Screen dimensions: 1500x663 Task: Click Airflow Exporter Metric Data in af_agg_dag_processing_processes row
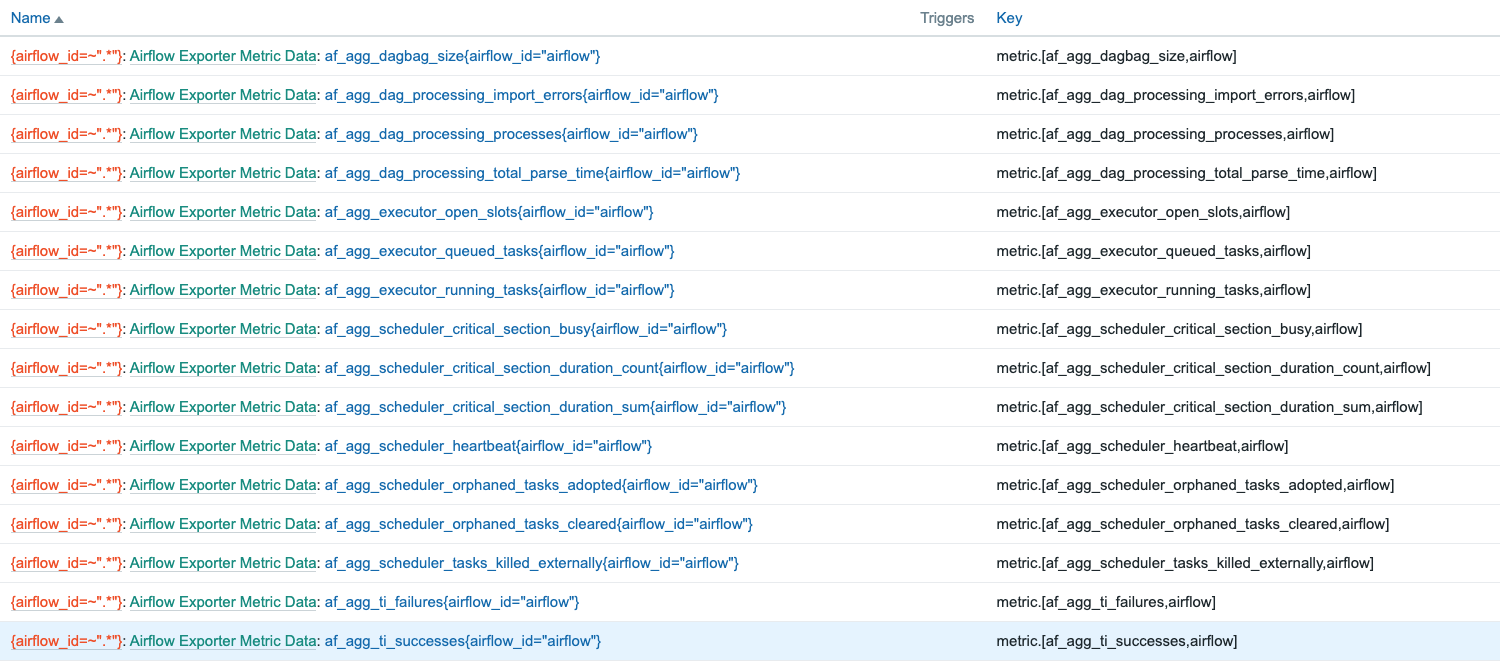[223, 134]
